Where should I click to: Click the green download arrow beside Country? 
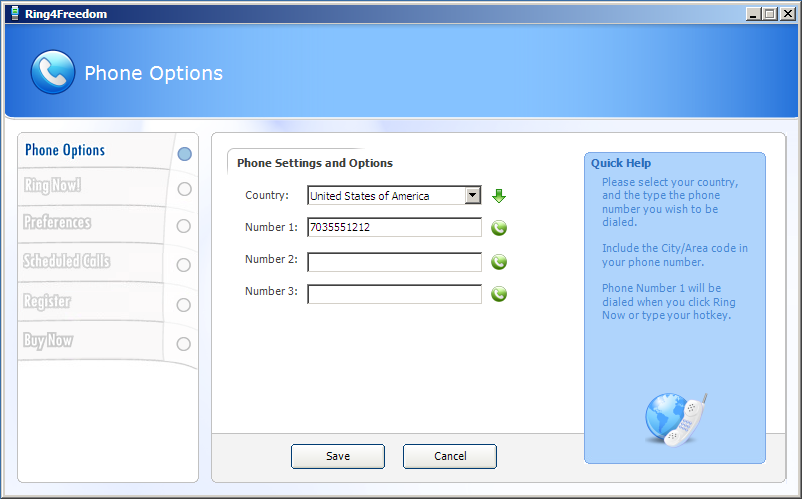[499, 196]
